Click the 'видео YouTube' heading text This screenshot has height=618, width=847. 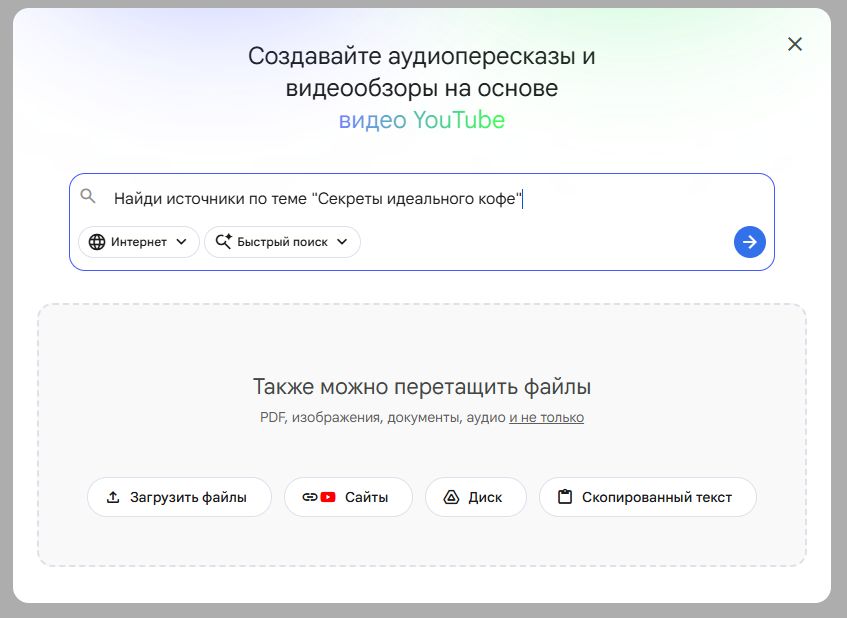pyautogui.click(x=422, y=120)
